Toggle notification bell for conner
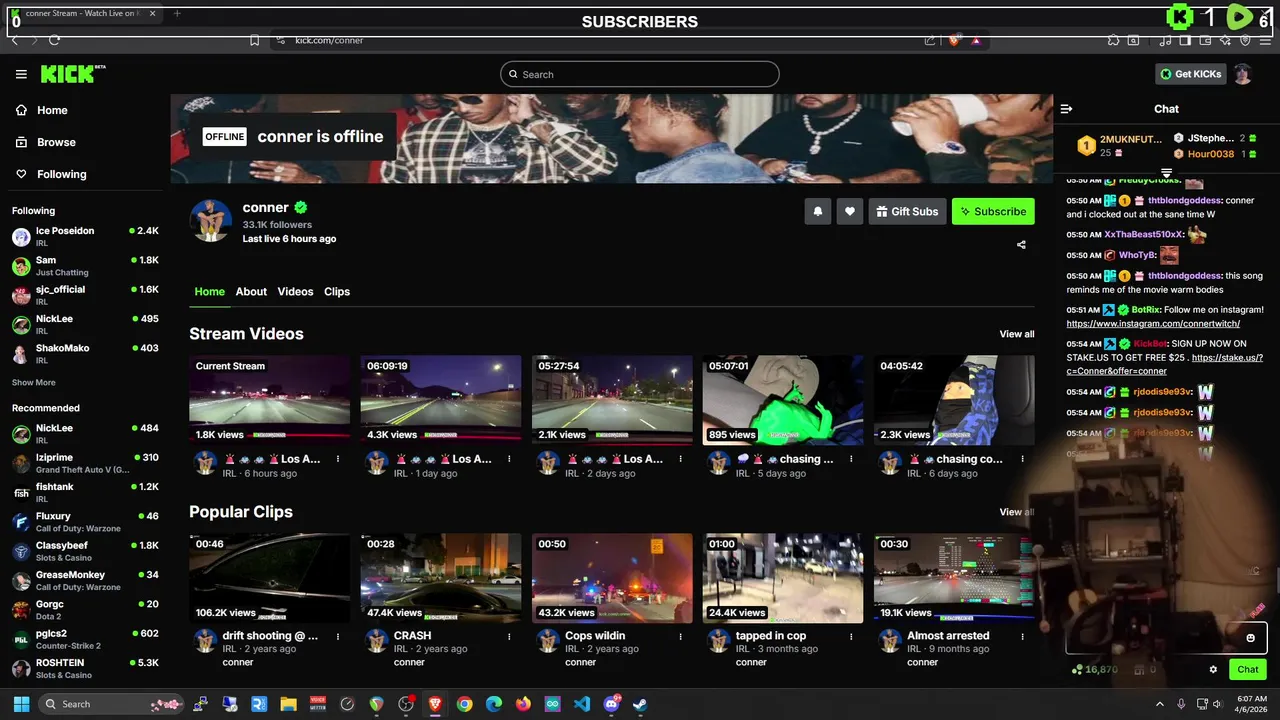Image resolution: width=1280 pixels, height=720 pixels. tap(818, 211)
